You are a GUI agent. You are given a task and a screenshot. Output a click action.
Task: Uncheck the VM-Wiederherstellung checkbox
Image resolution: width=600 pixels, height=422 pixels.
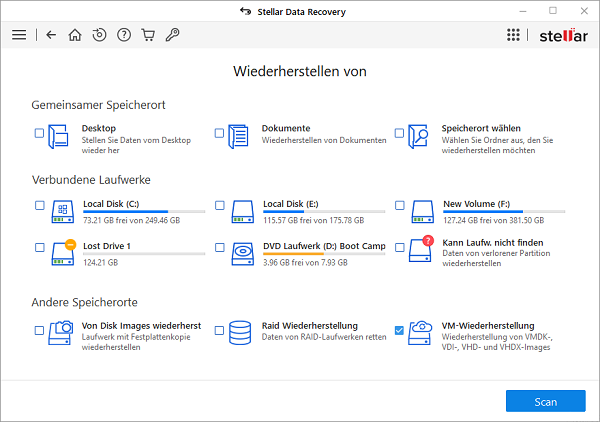pos(399,330)
